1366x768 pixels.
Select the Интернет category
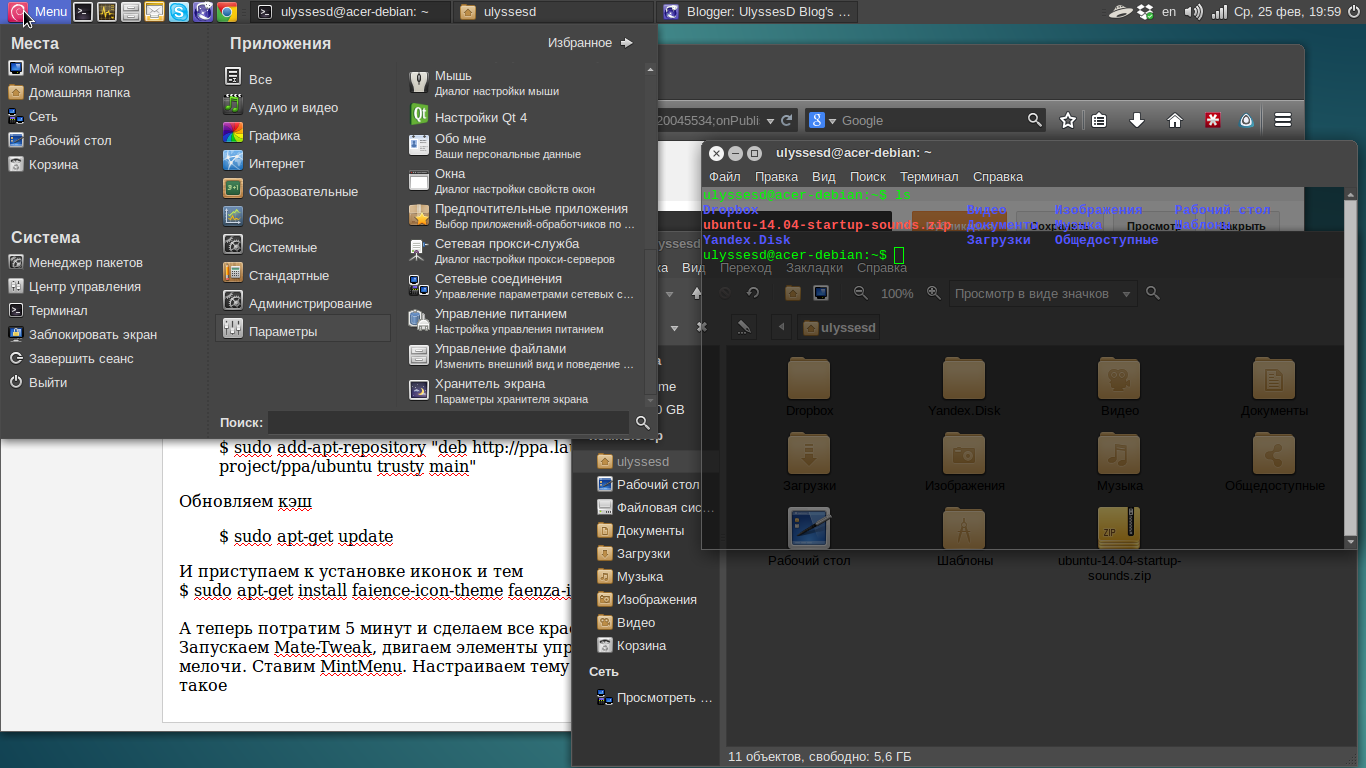click(x=303, y=163)
